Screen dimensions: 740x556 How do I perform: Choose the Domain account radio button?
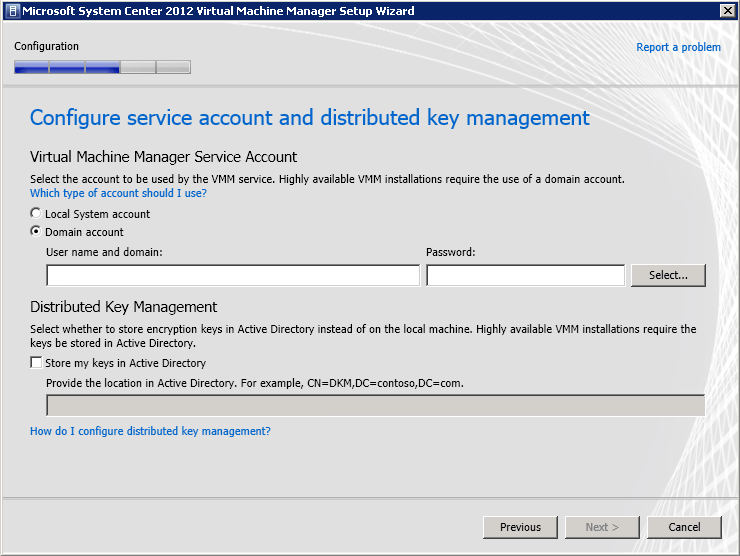[x=37, y=232]
